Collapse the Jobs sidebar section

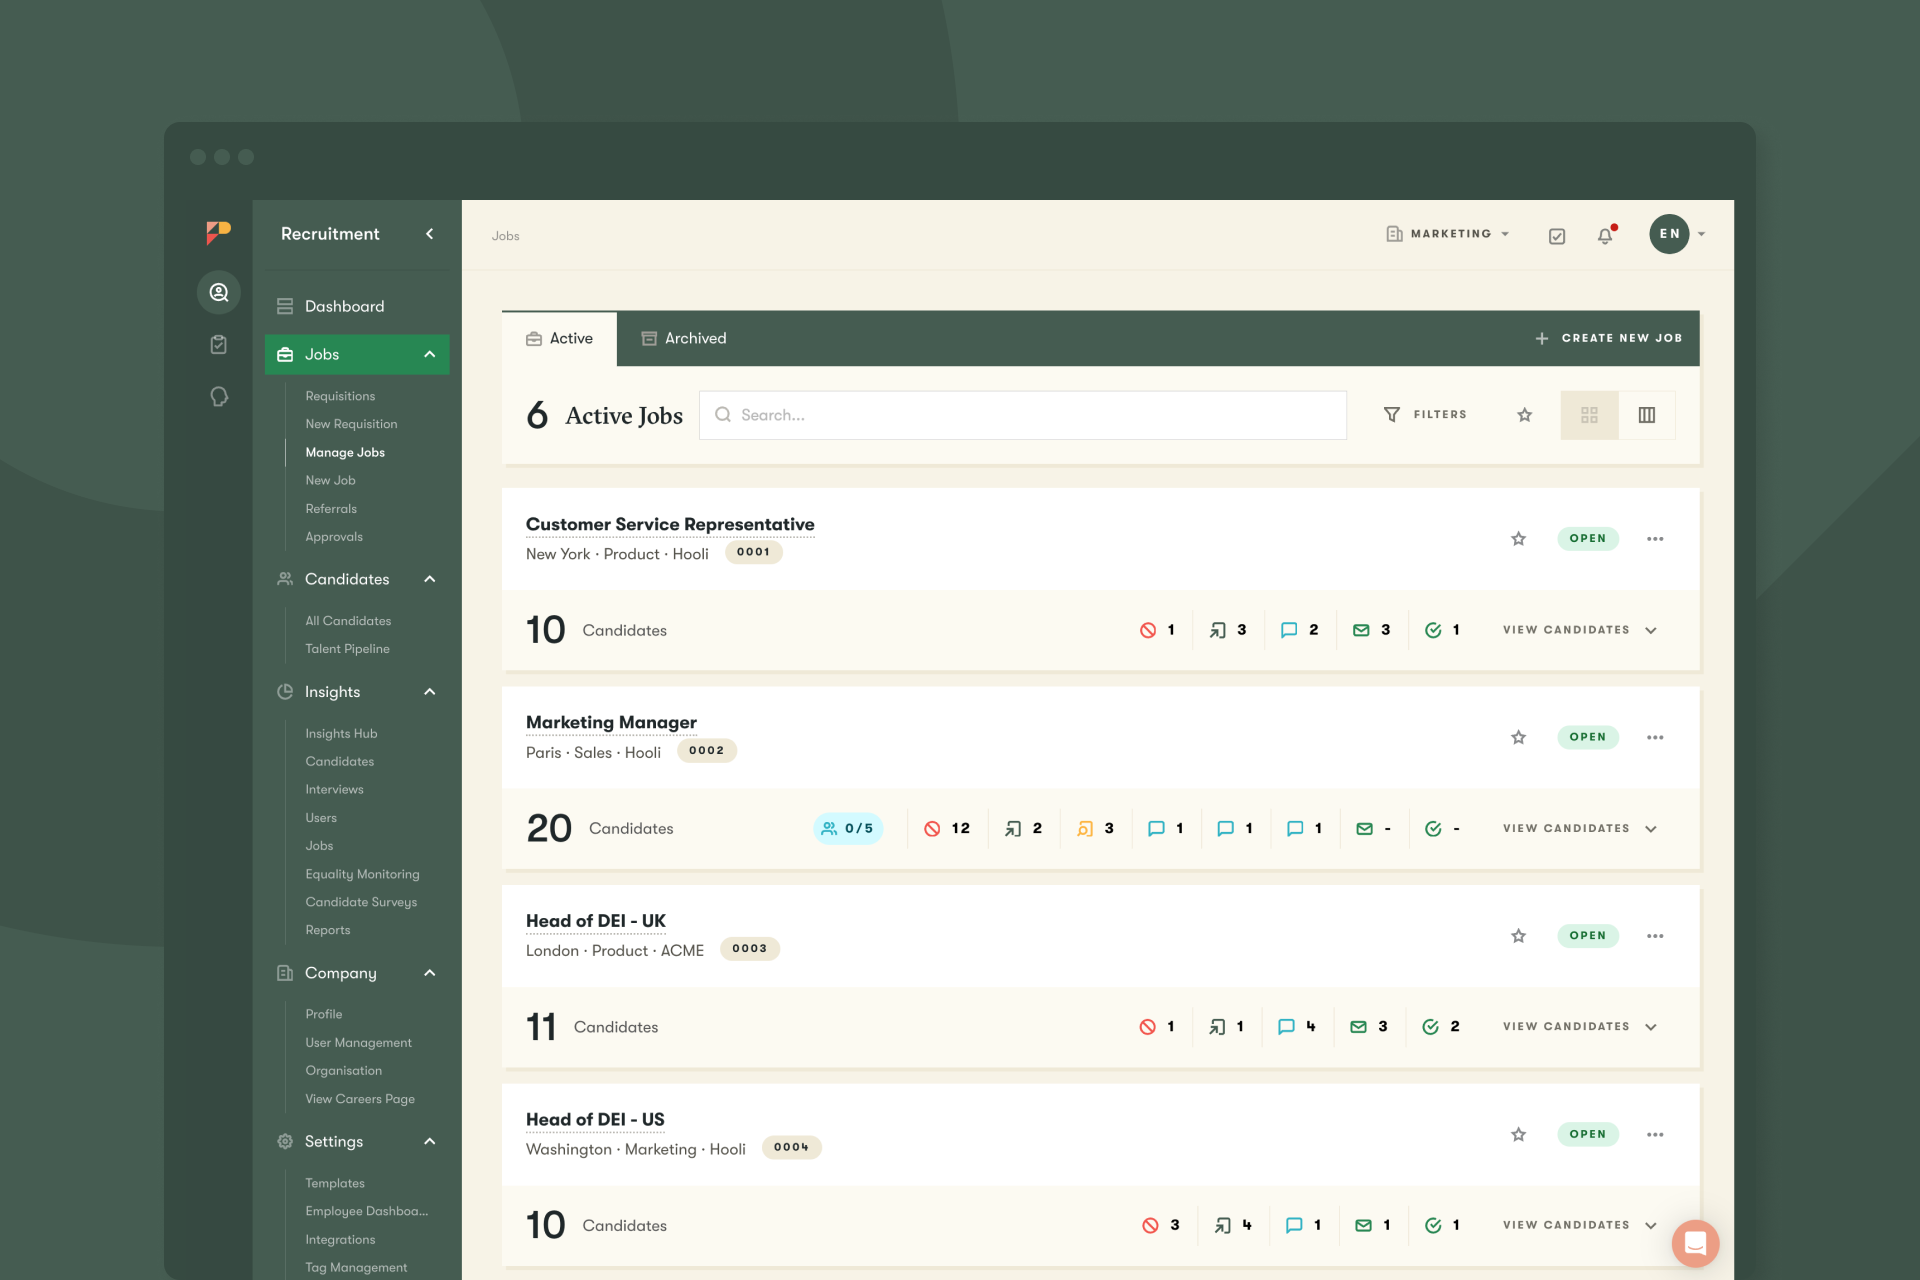click(x=430, y=354)
